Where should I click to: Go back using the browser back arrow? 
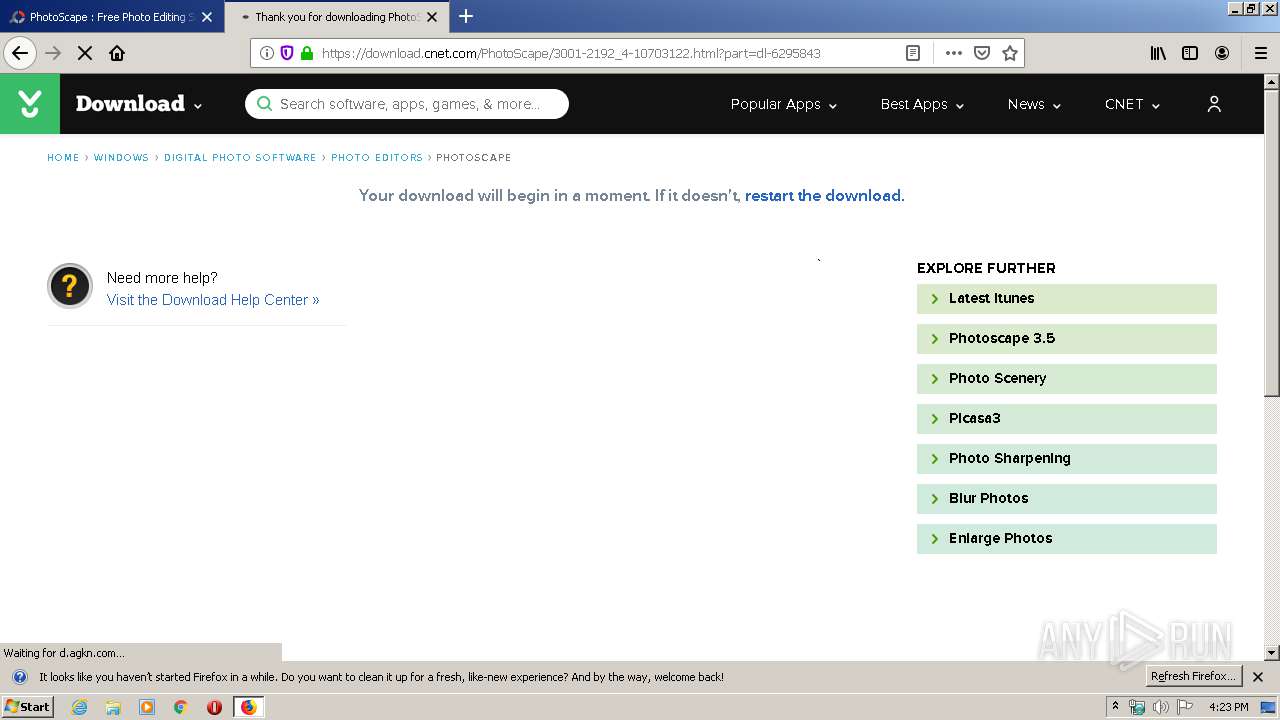click(x=20, y=53)
